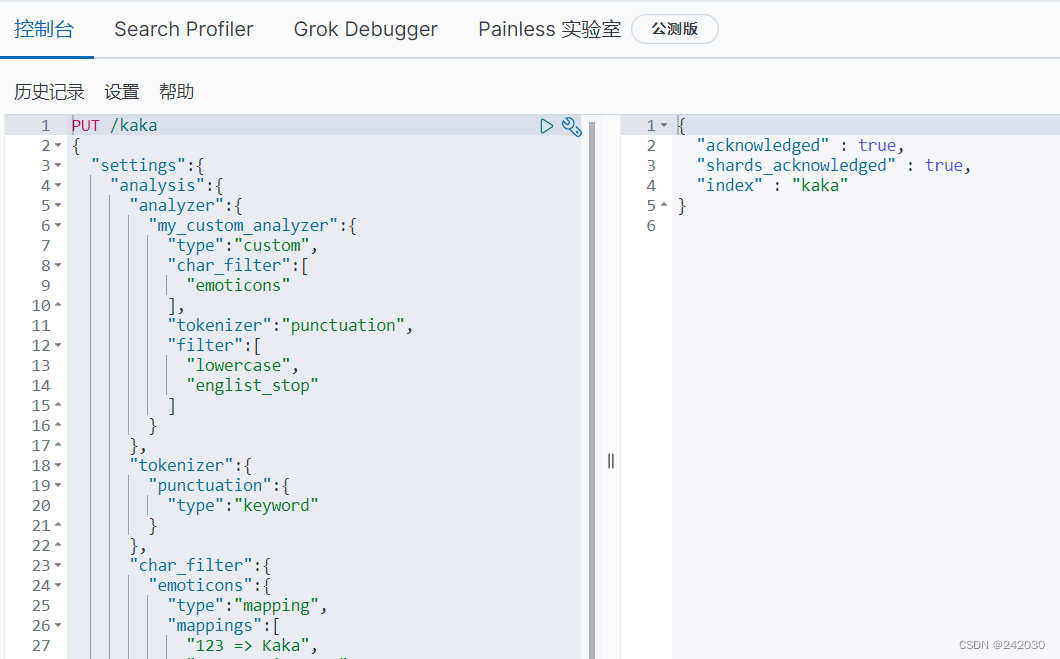Click fold-end marker on response line 5
This screenshot has height=659, width=1060.
[664, 205]
